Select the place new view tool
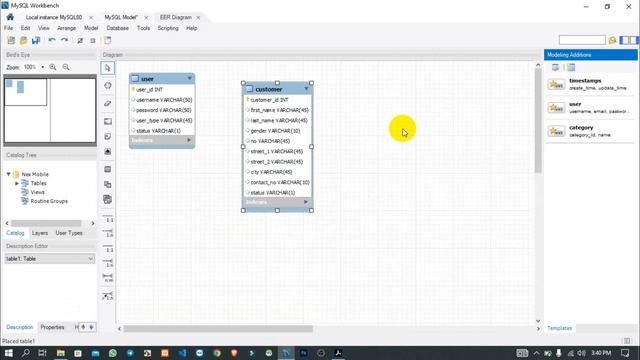Image resolution: width=640 pixels, height=360 pixels. 108,184
